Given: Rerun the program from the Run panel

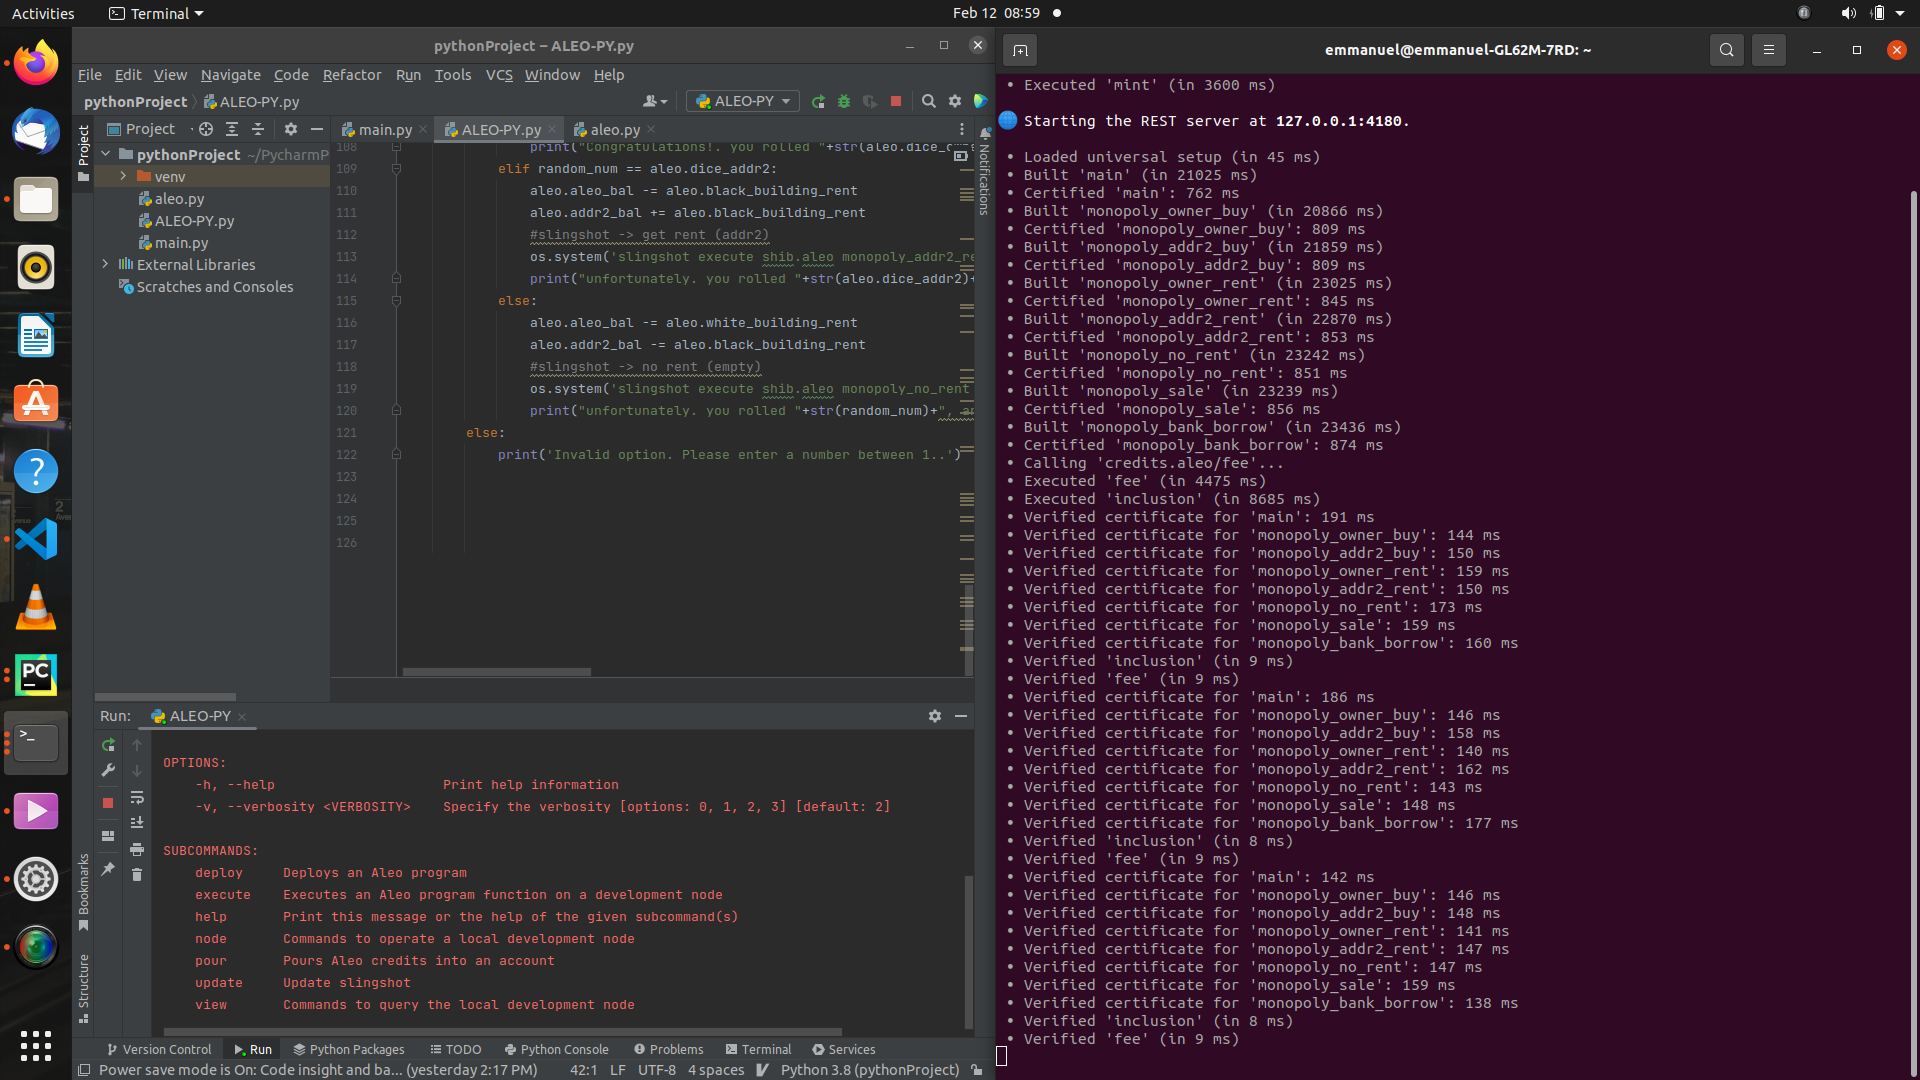Looking at the screenshot, I should point(108,745).
